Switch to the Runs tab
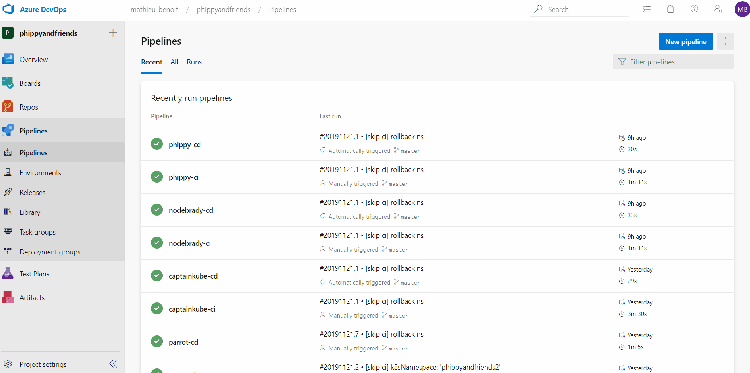The image size is (750, 373). pyautogui.click(x=194, y=62)
